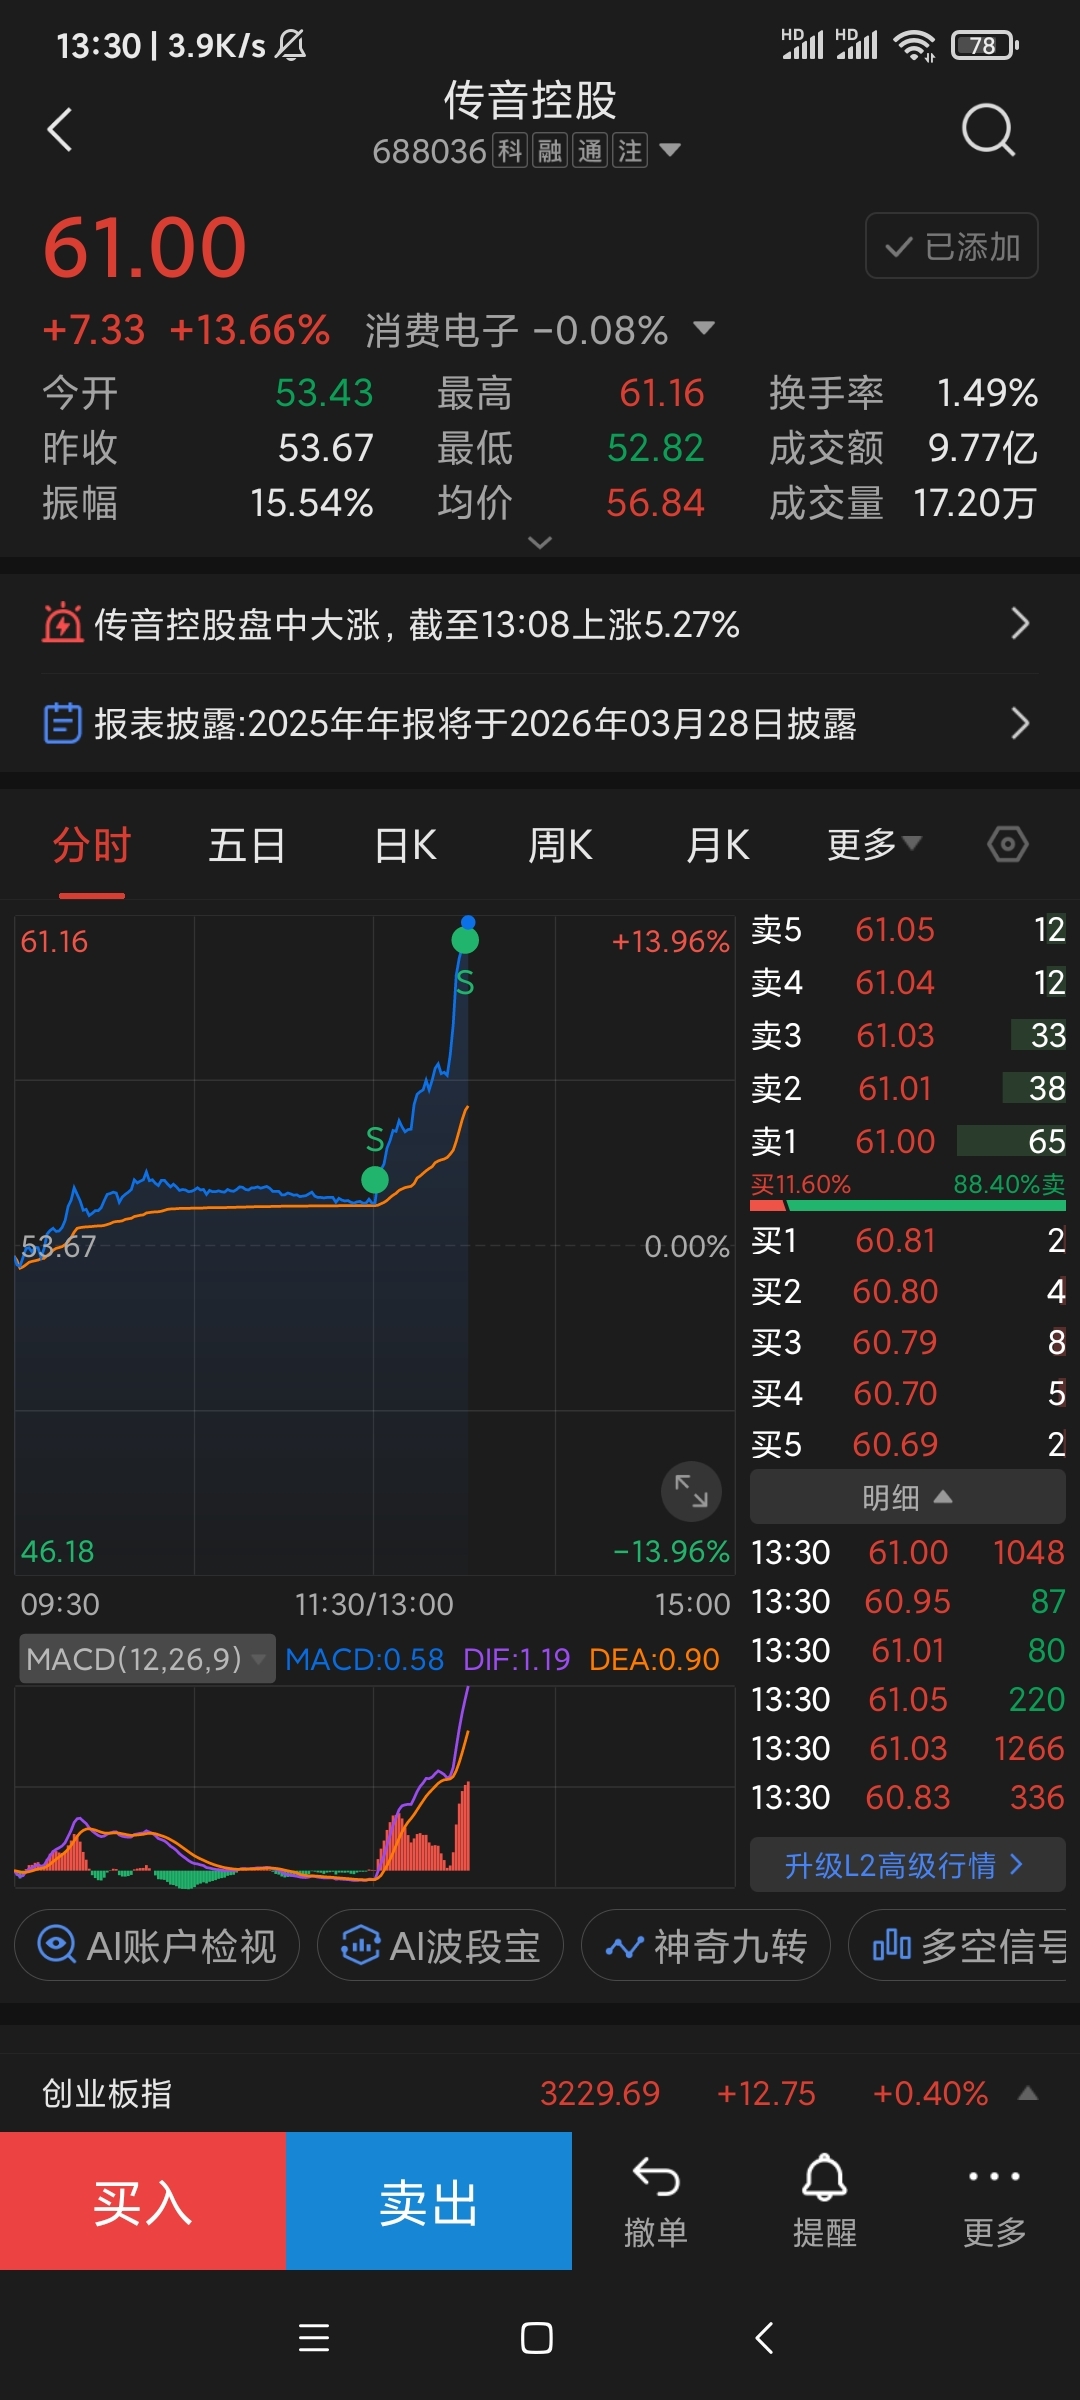Tap the 创业板指 index name

pos(107,2093)
